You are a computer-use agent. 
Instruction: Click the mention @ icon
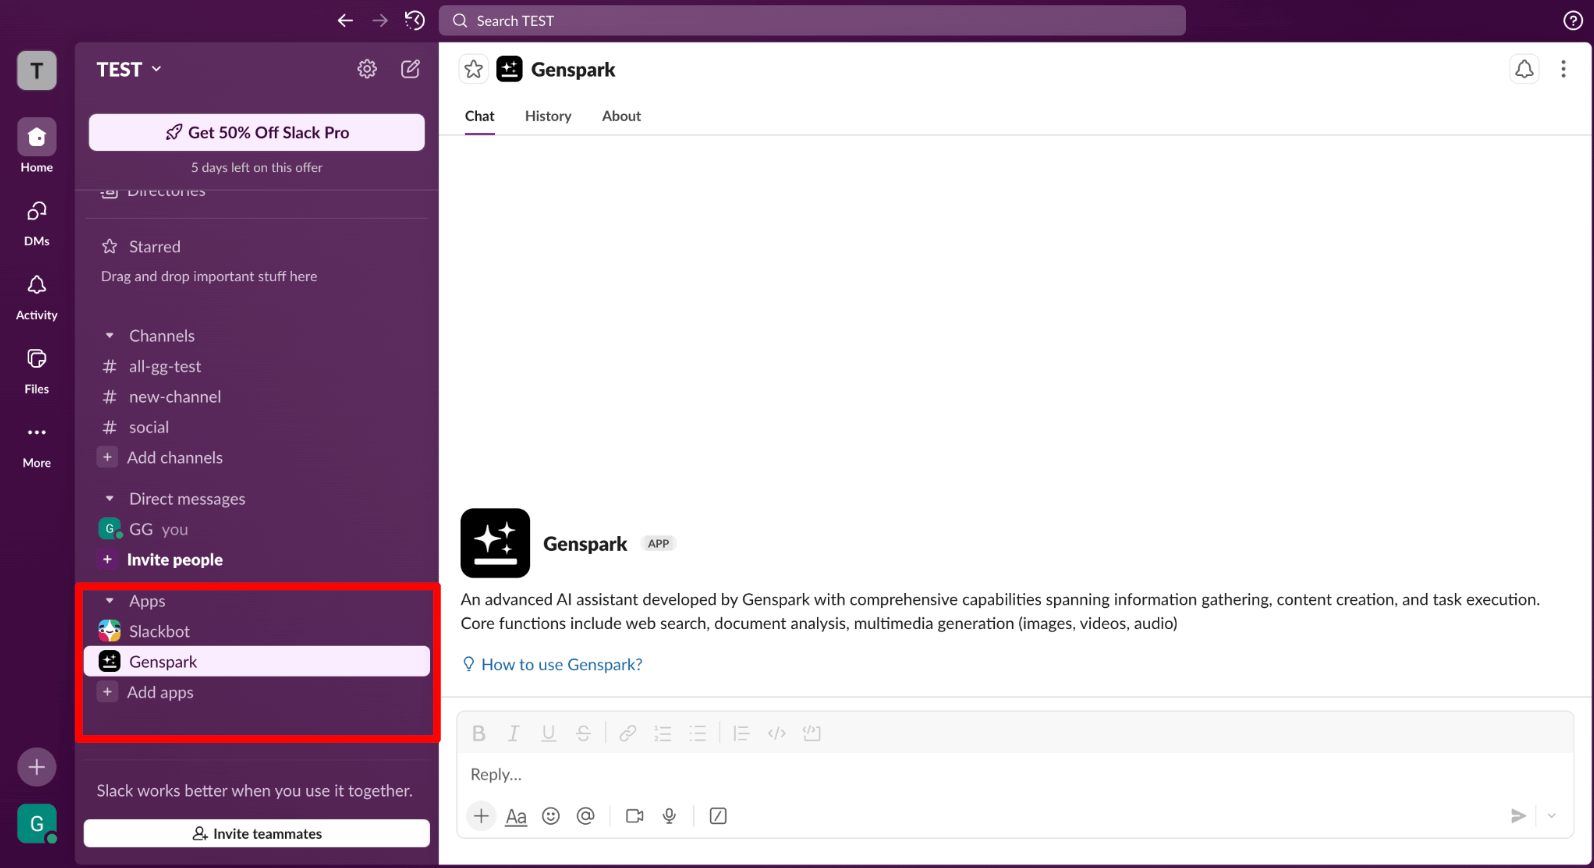585,816
